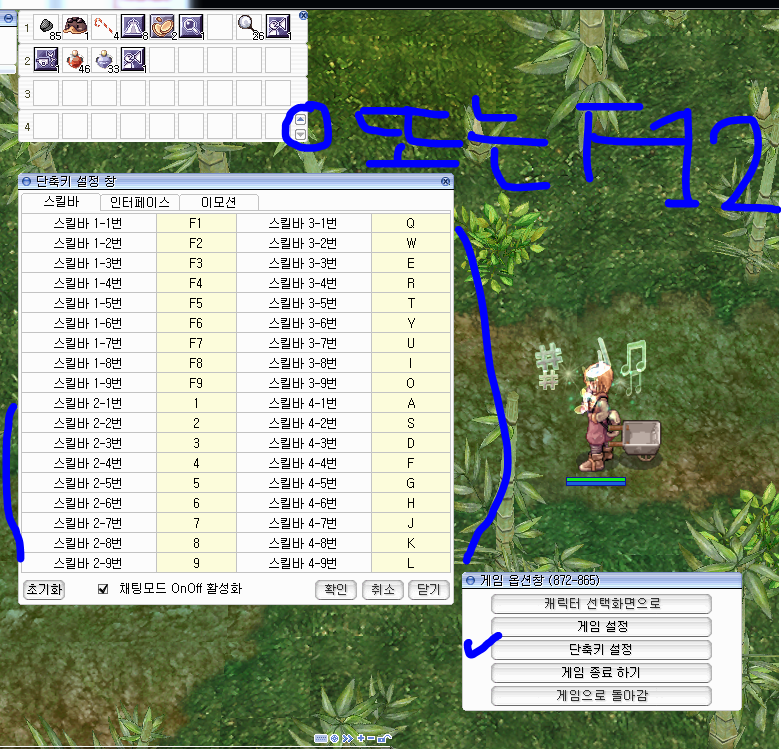This screenshot has width=781, height=749.
Task: Select the F9 key field for 스킬바 1-9번
Action: [196, 383]
